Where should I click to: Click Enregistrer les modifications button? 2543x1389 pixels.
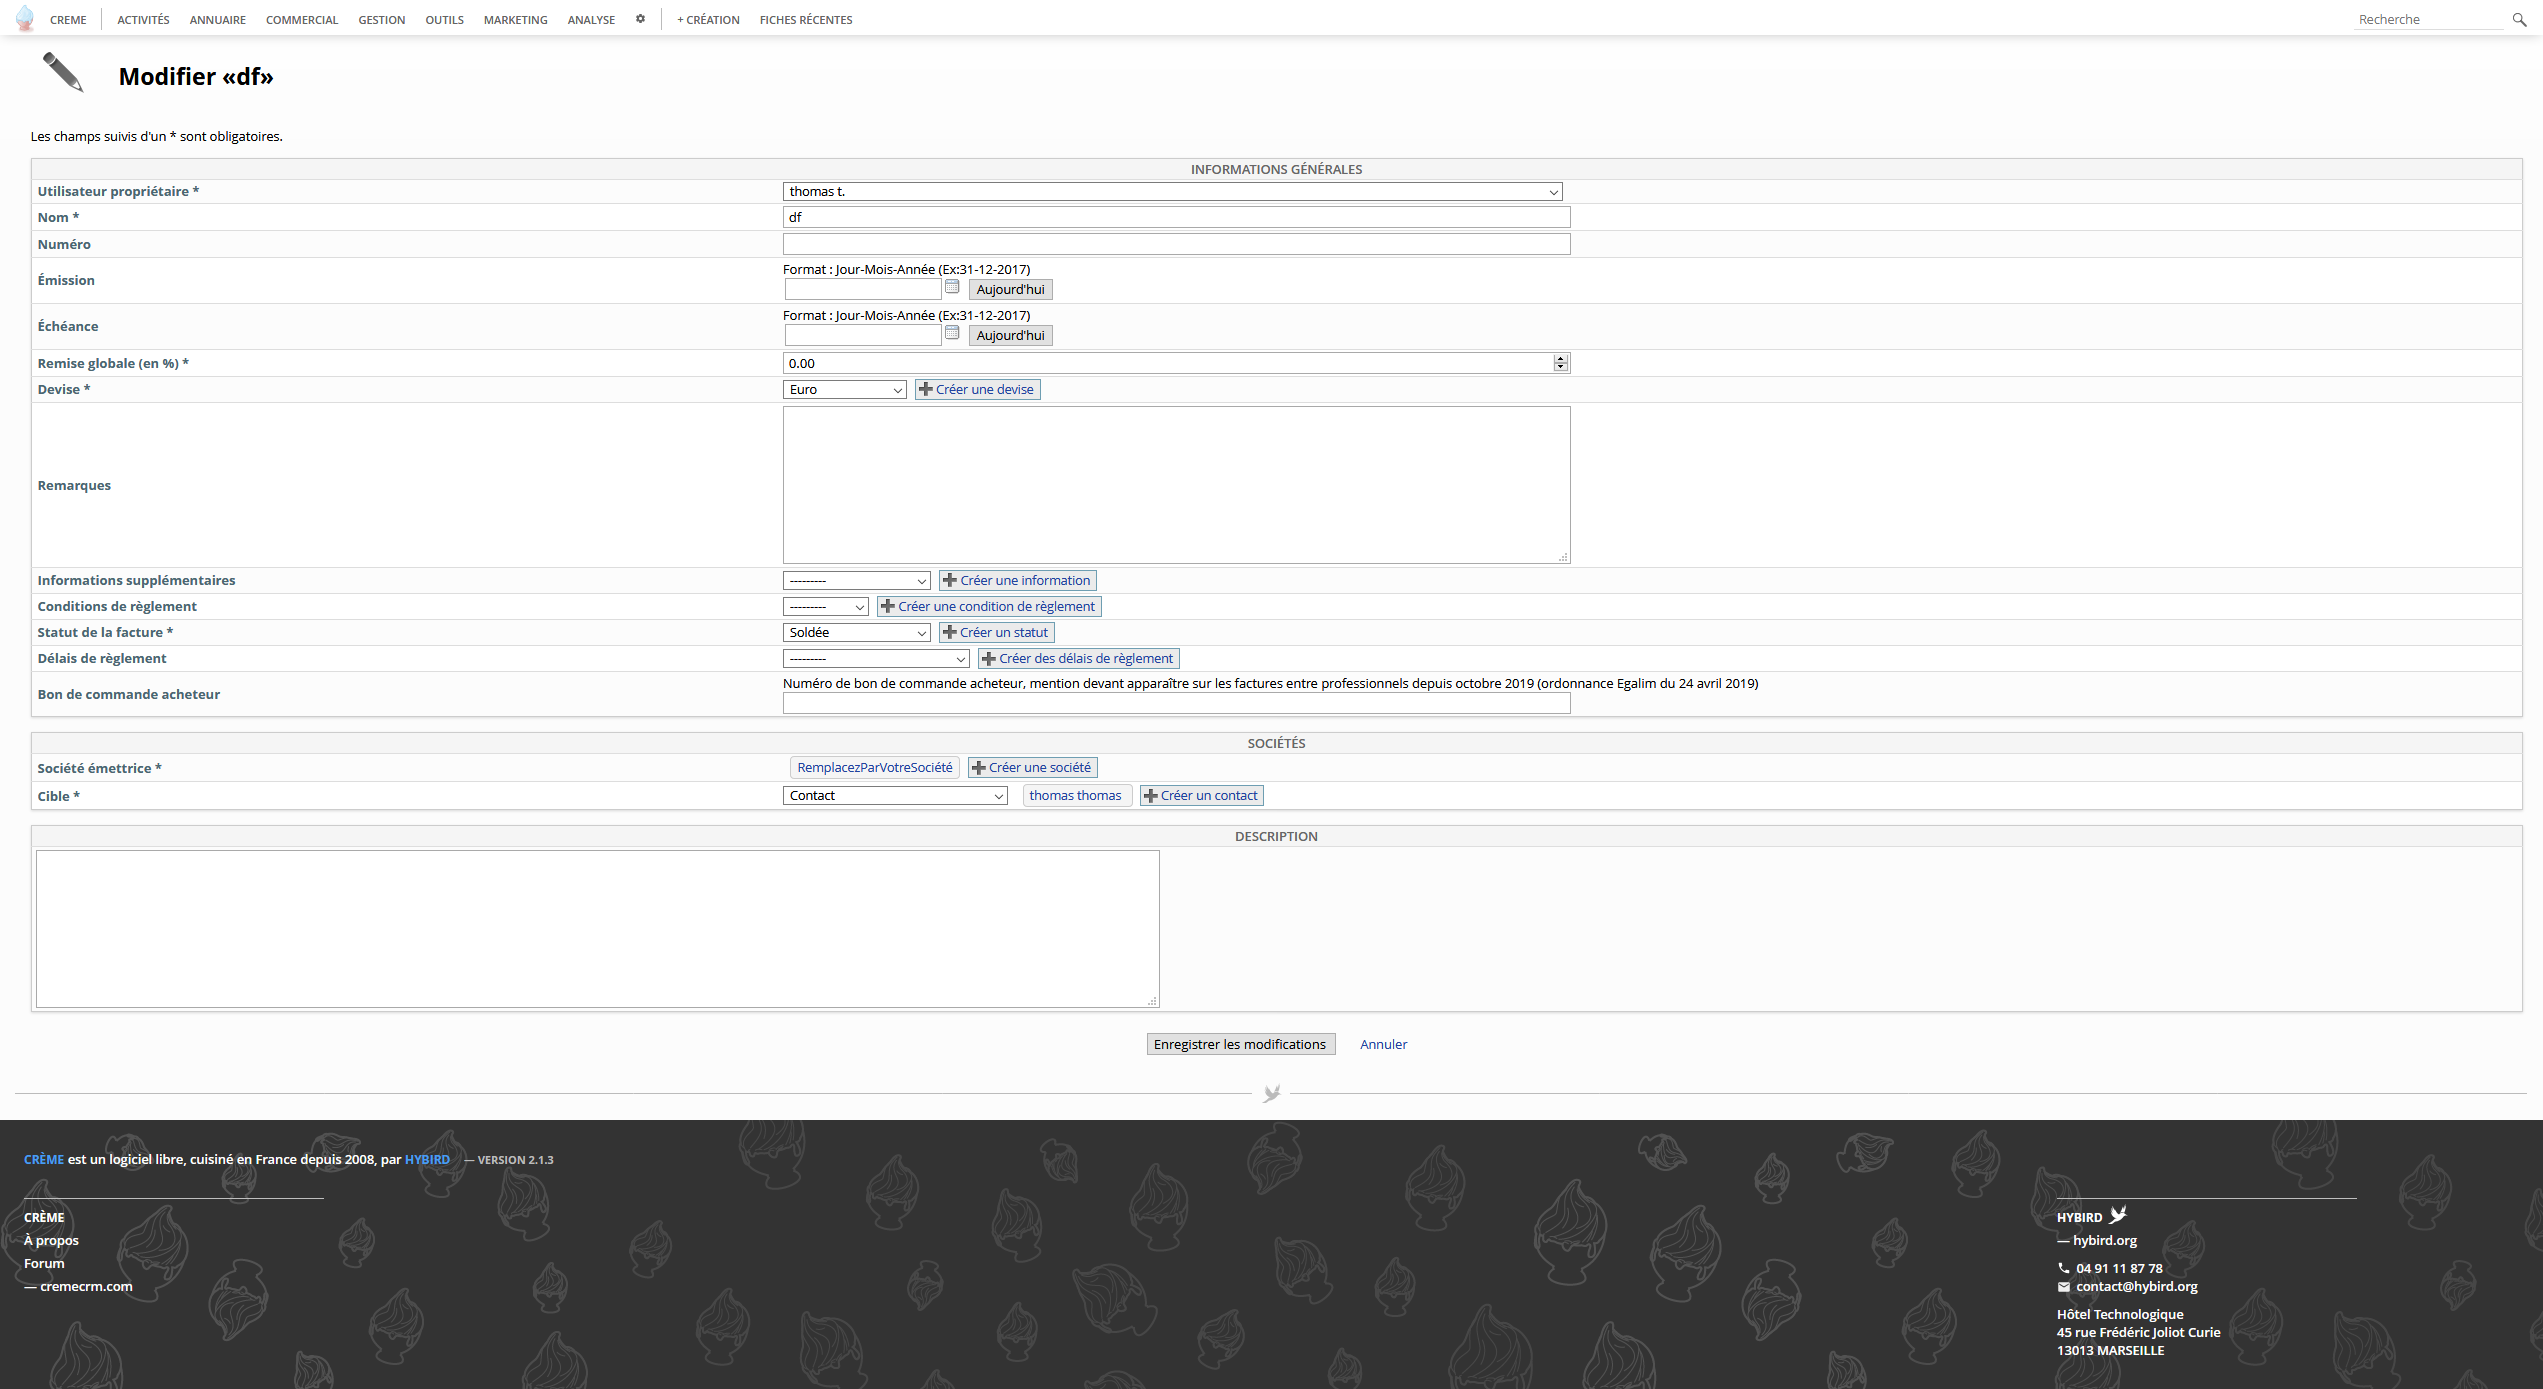click(x=1239, y=1044)
